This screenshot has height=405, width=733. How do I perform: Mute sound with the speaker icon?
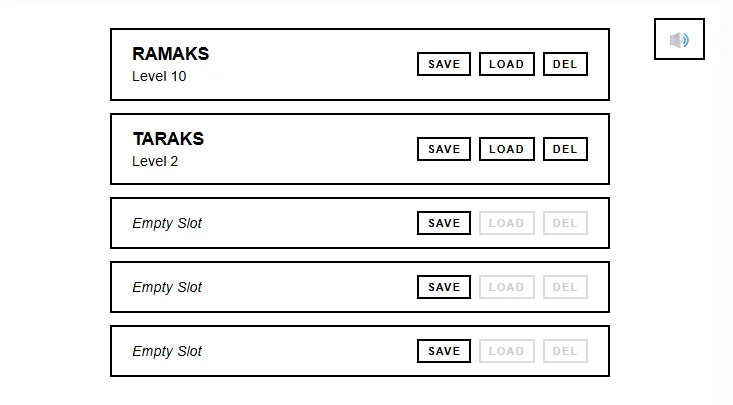679,39
